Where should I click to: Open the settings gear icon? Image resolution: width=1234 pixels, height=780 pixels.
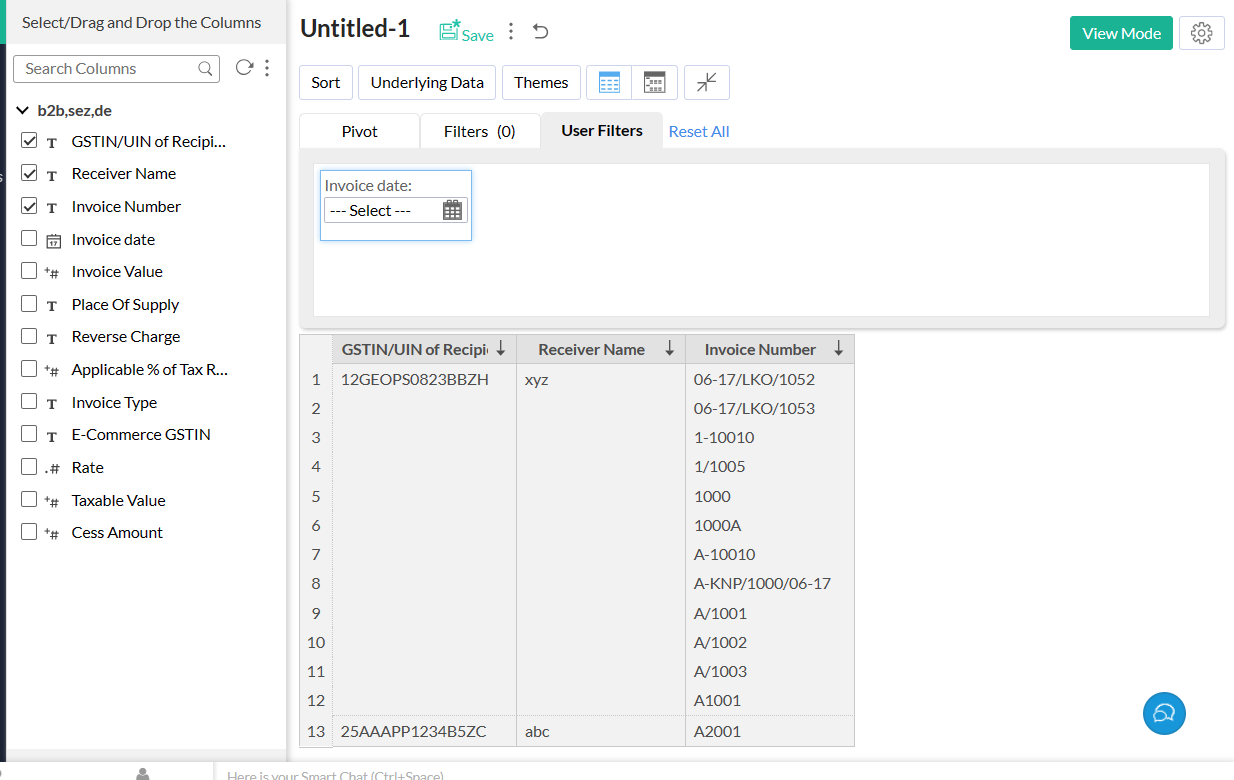pos(1202,33)
